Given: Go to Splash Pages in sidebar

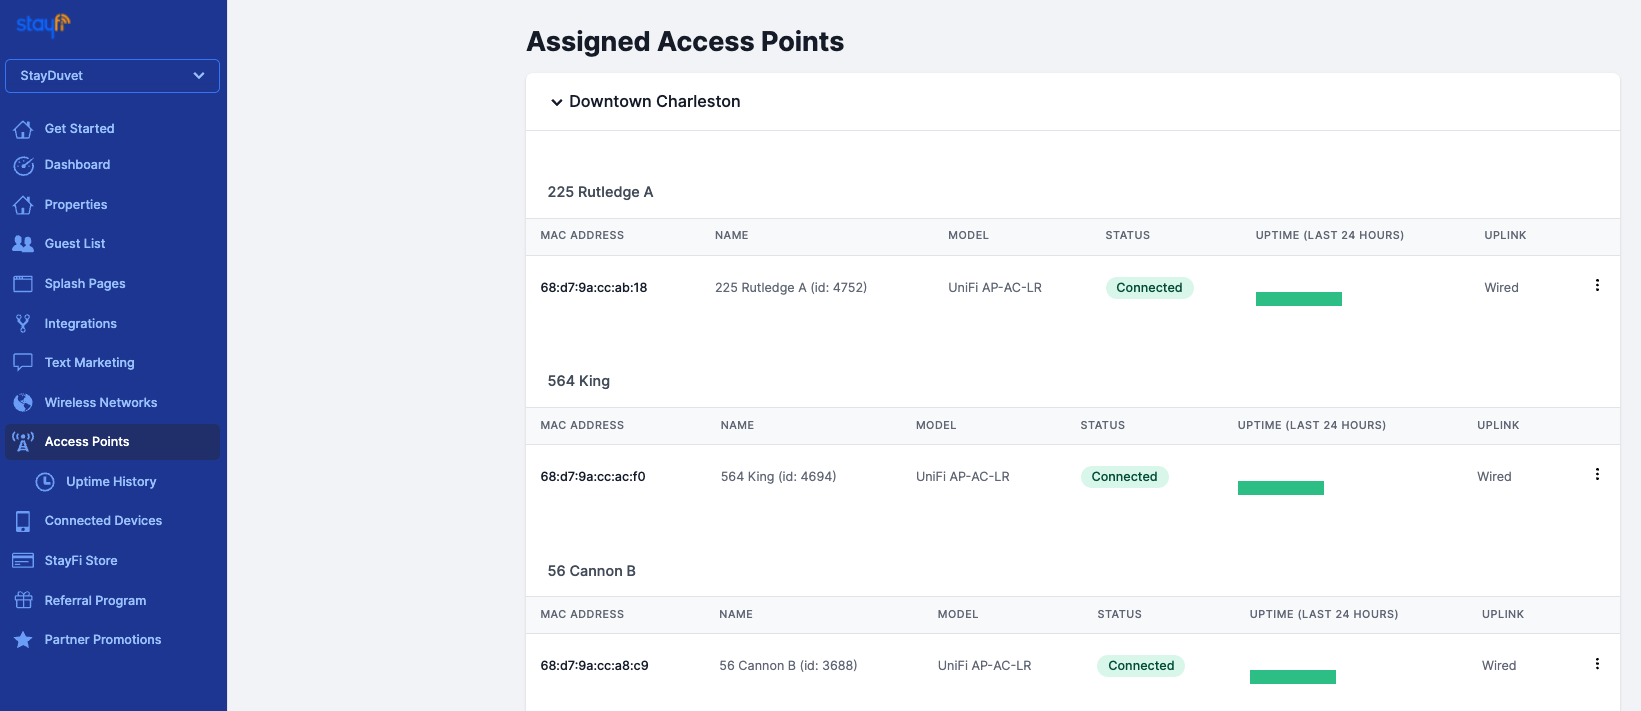Looking at the screenshot, I should coord(85,284).
